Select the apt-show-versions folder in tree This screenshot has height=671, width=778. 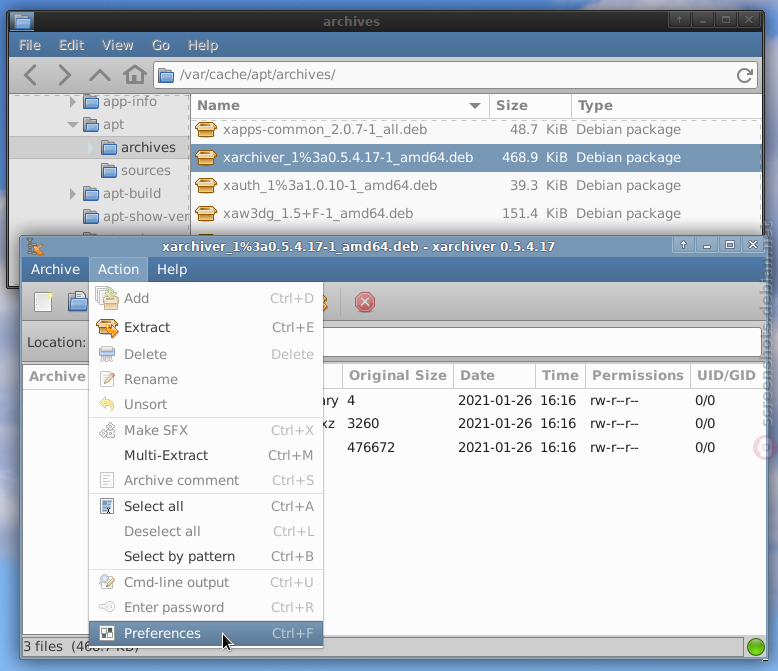(135, 216)
